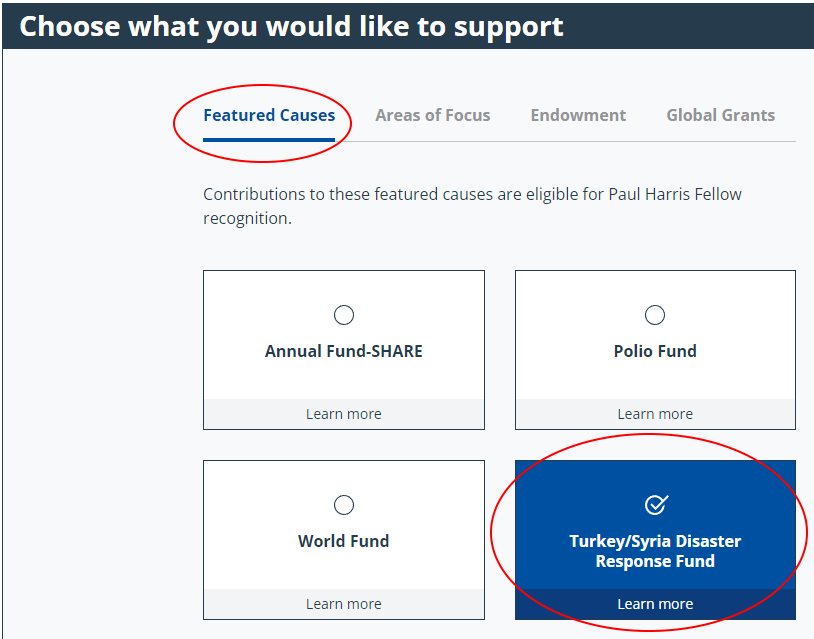Click the word "recognition." in the description

pyautogui.click(x=247, y=218)
